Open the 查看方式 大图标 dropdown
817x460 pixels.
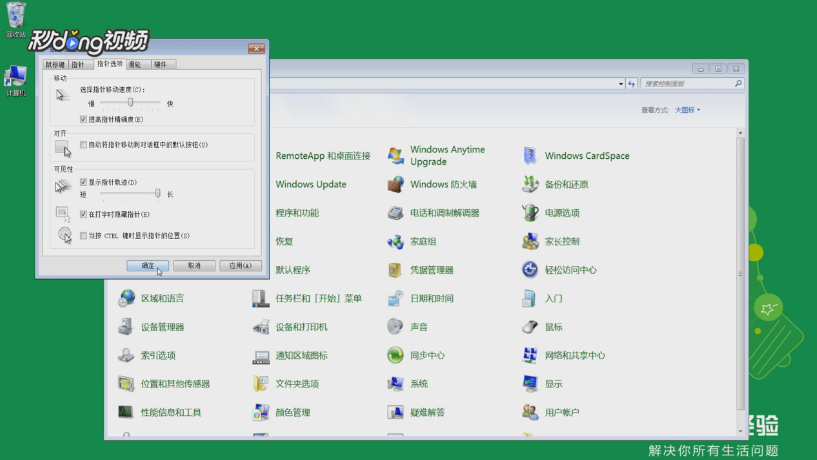[x=687, y=110]
